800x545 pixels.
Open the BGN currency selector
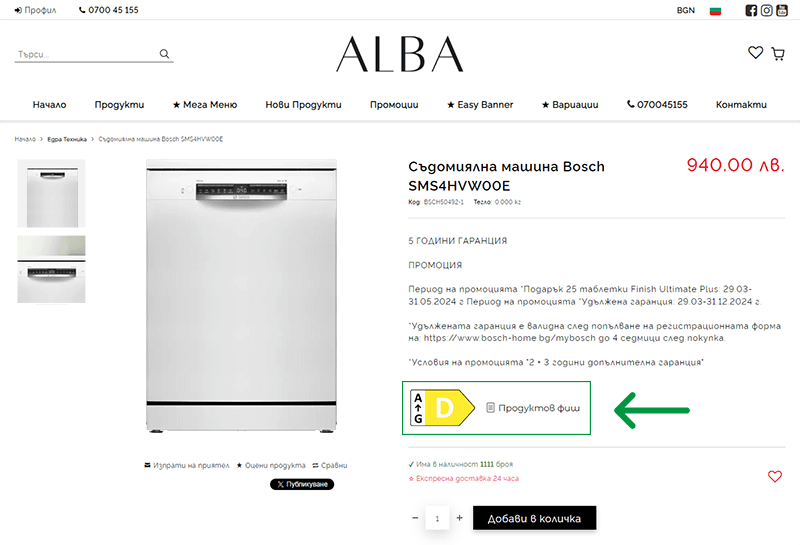click(x=686, y=10)
